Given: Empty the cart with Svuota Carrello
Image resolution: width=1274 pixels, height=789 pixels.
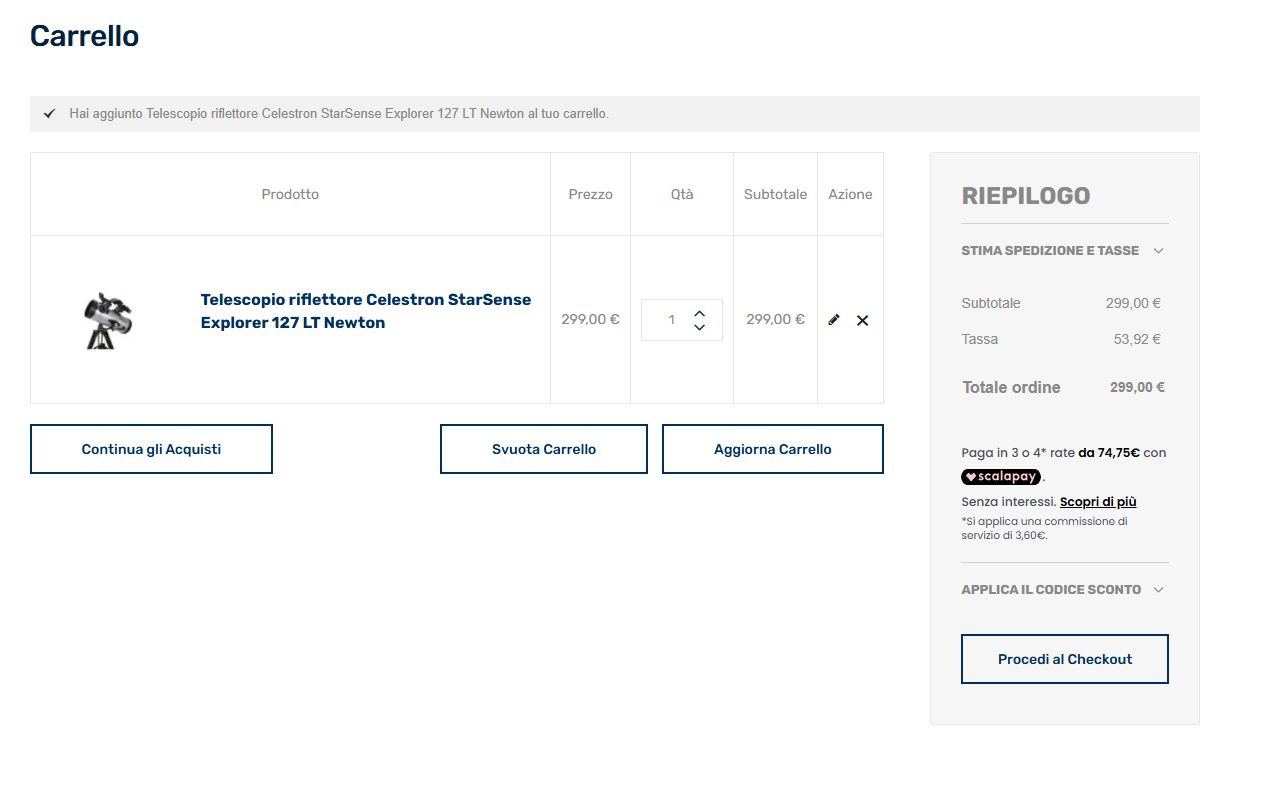Looking at the screenshot, I should click(544, 449).
